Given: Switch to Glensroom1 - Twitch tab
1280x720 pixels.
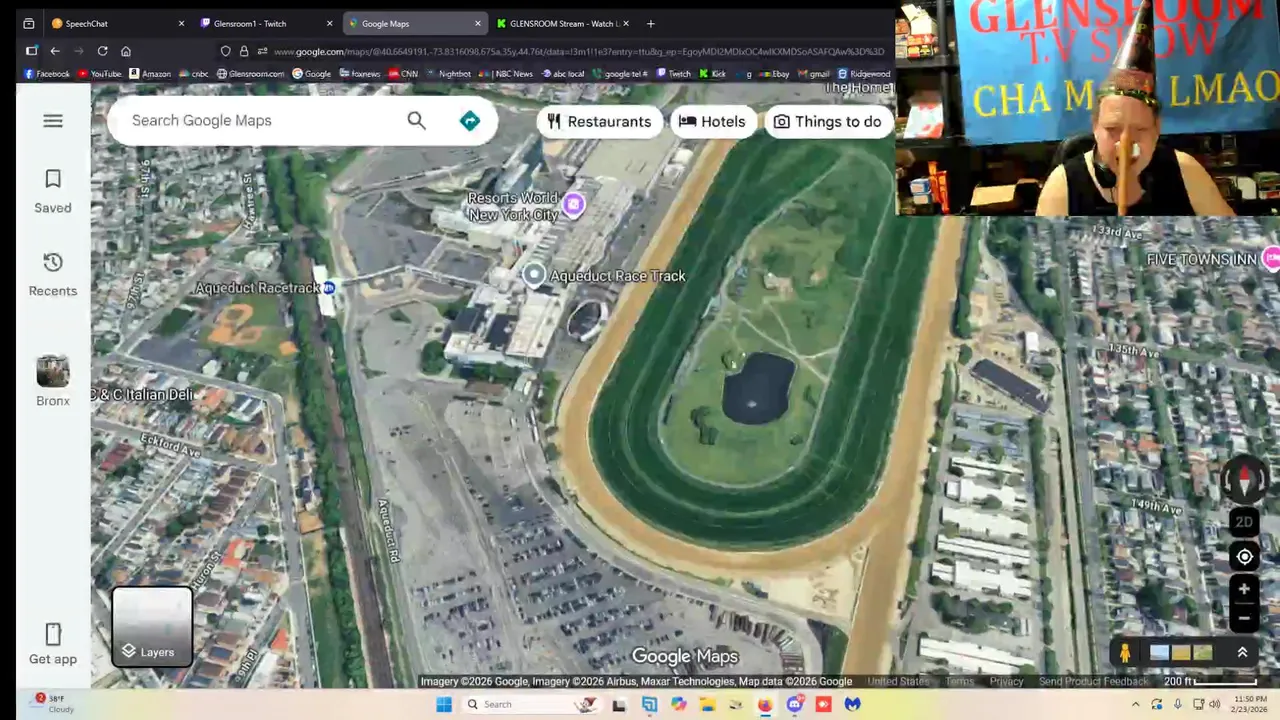Looking at the screenshot, I should click(x=266, y=23).
